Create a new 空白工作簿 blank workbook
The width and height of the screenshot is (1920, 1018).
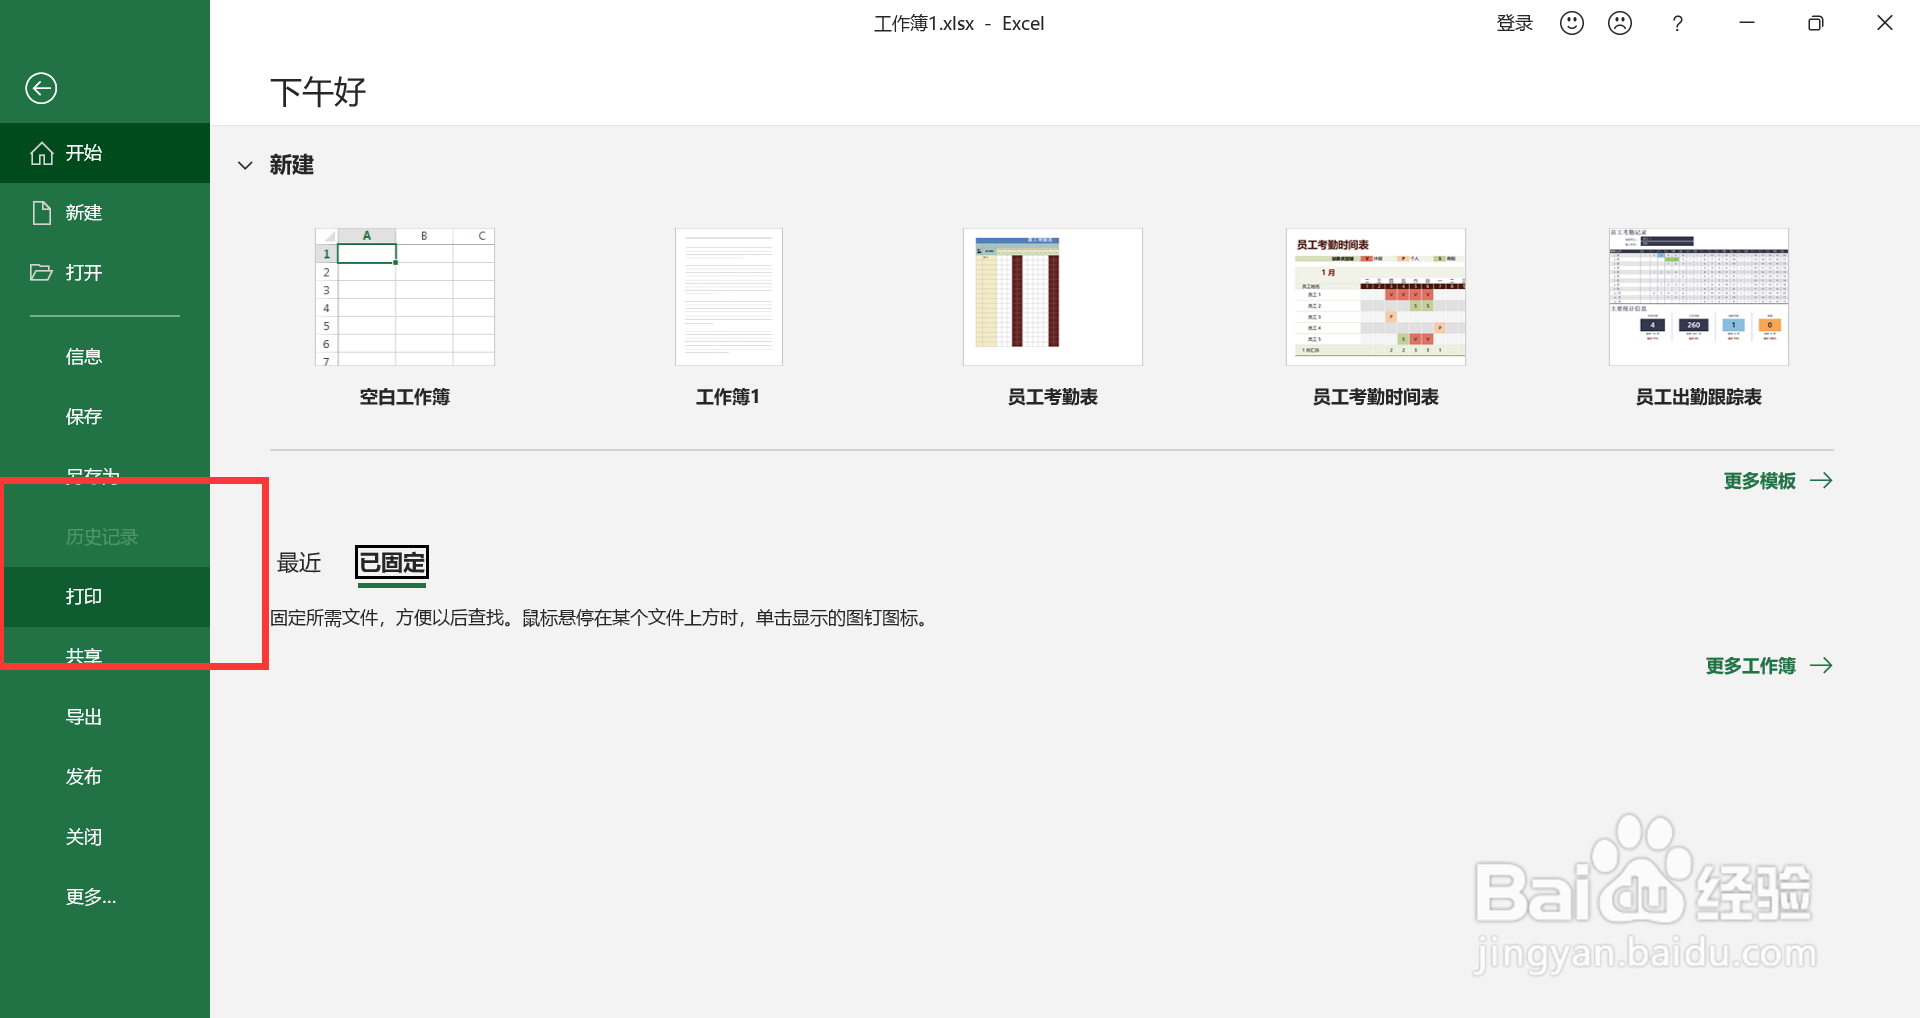[403, 296]
